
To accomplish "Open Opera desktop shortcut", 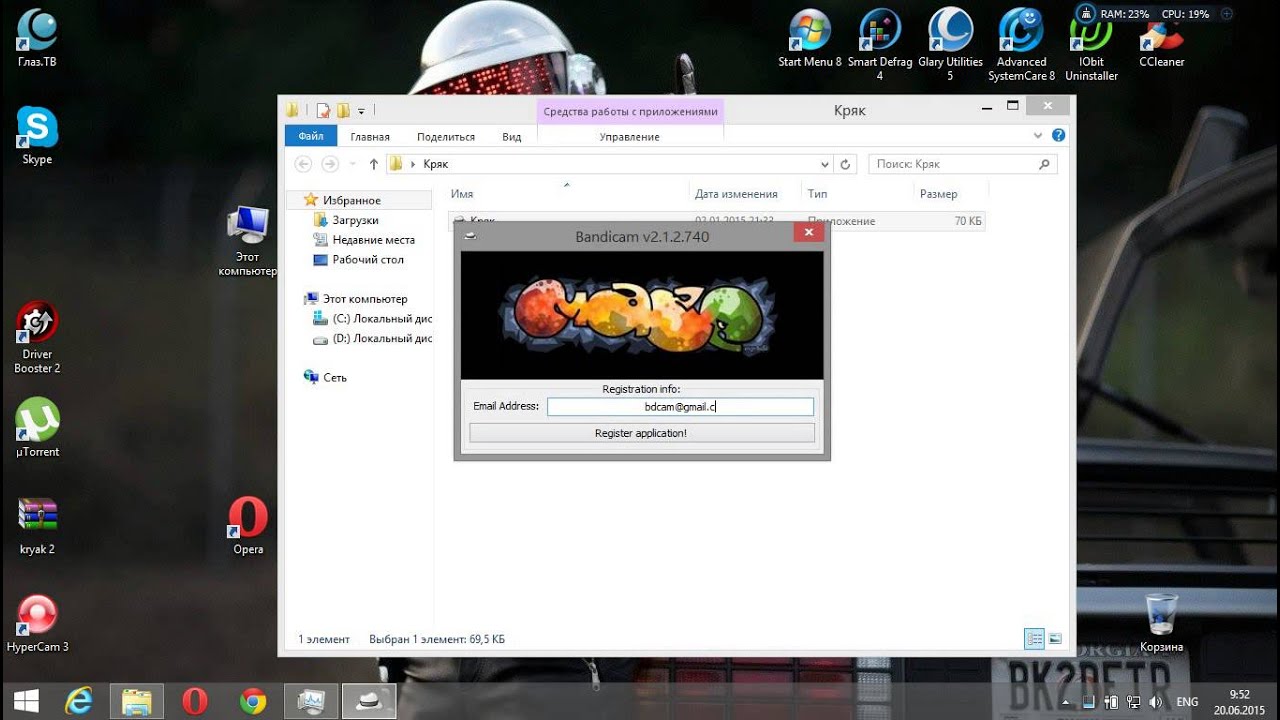I will click(248, 526).
